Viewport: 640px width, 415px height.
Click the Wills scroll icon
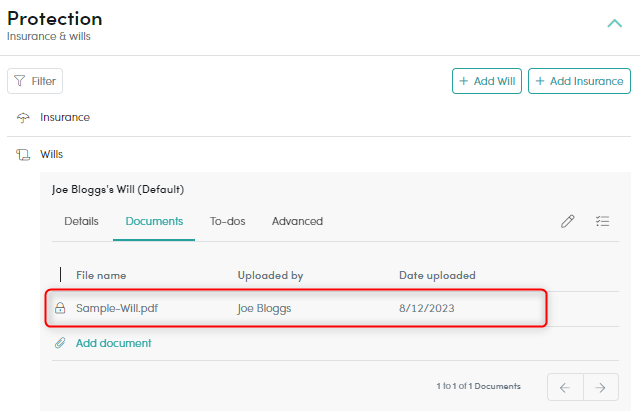(23, 155)
